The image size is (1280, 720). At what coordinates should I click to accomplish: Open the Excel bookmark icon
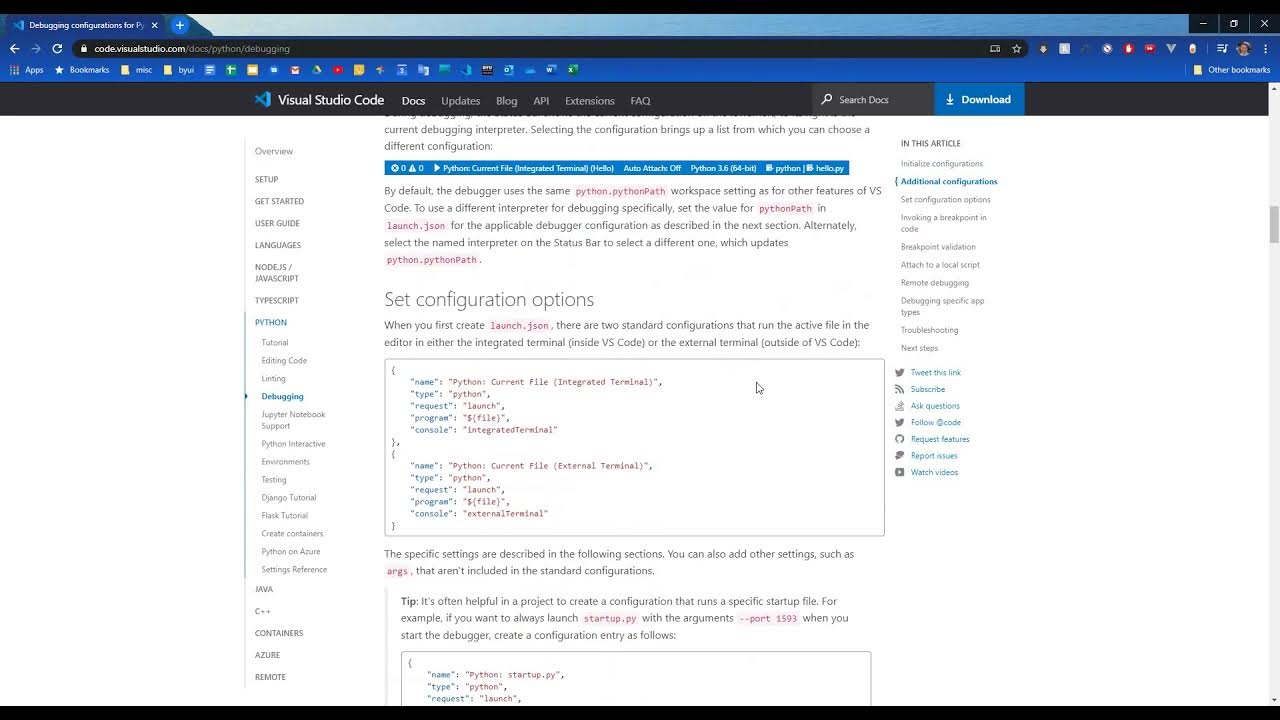572,70
